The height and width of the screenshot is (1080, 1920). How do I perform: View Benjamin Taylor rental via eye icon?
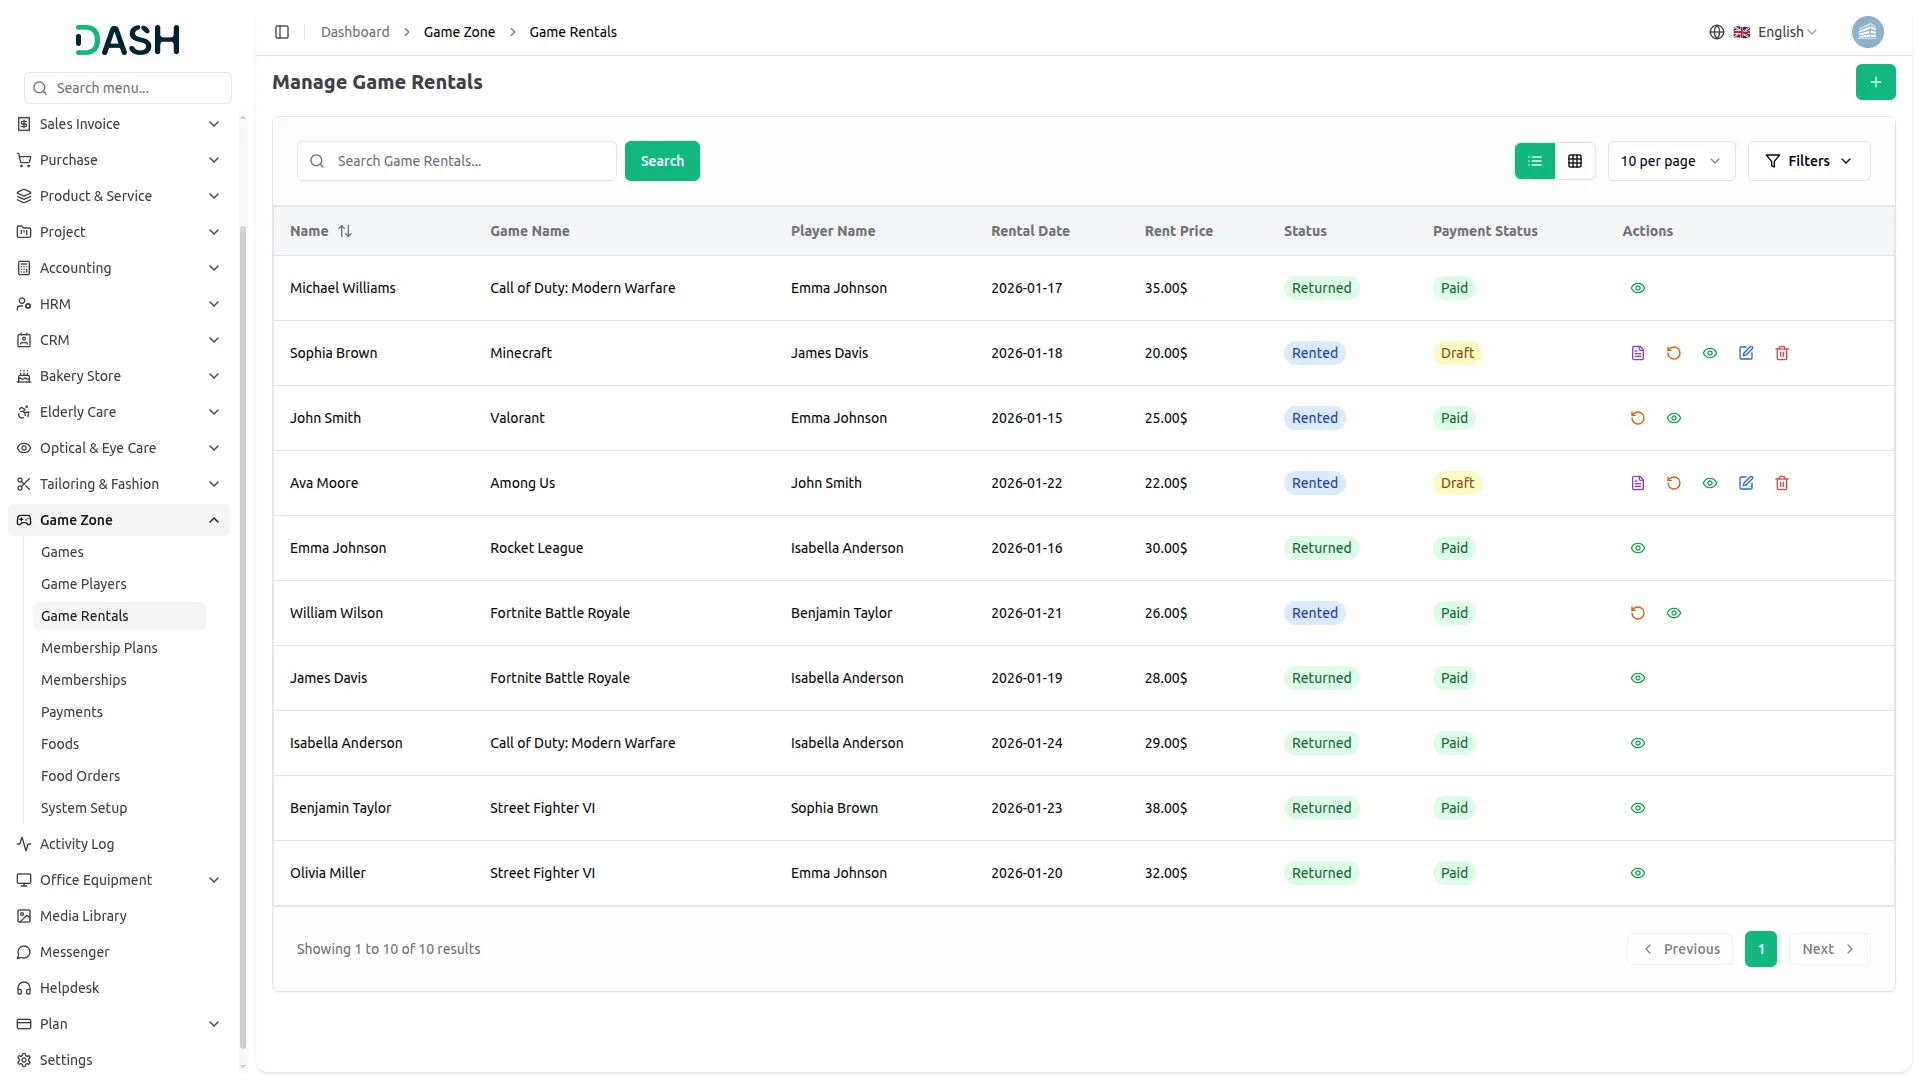click(x=1638, y=808)
